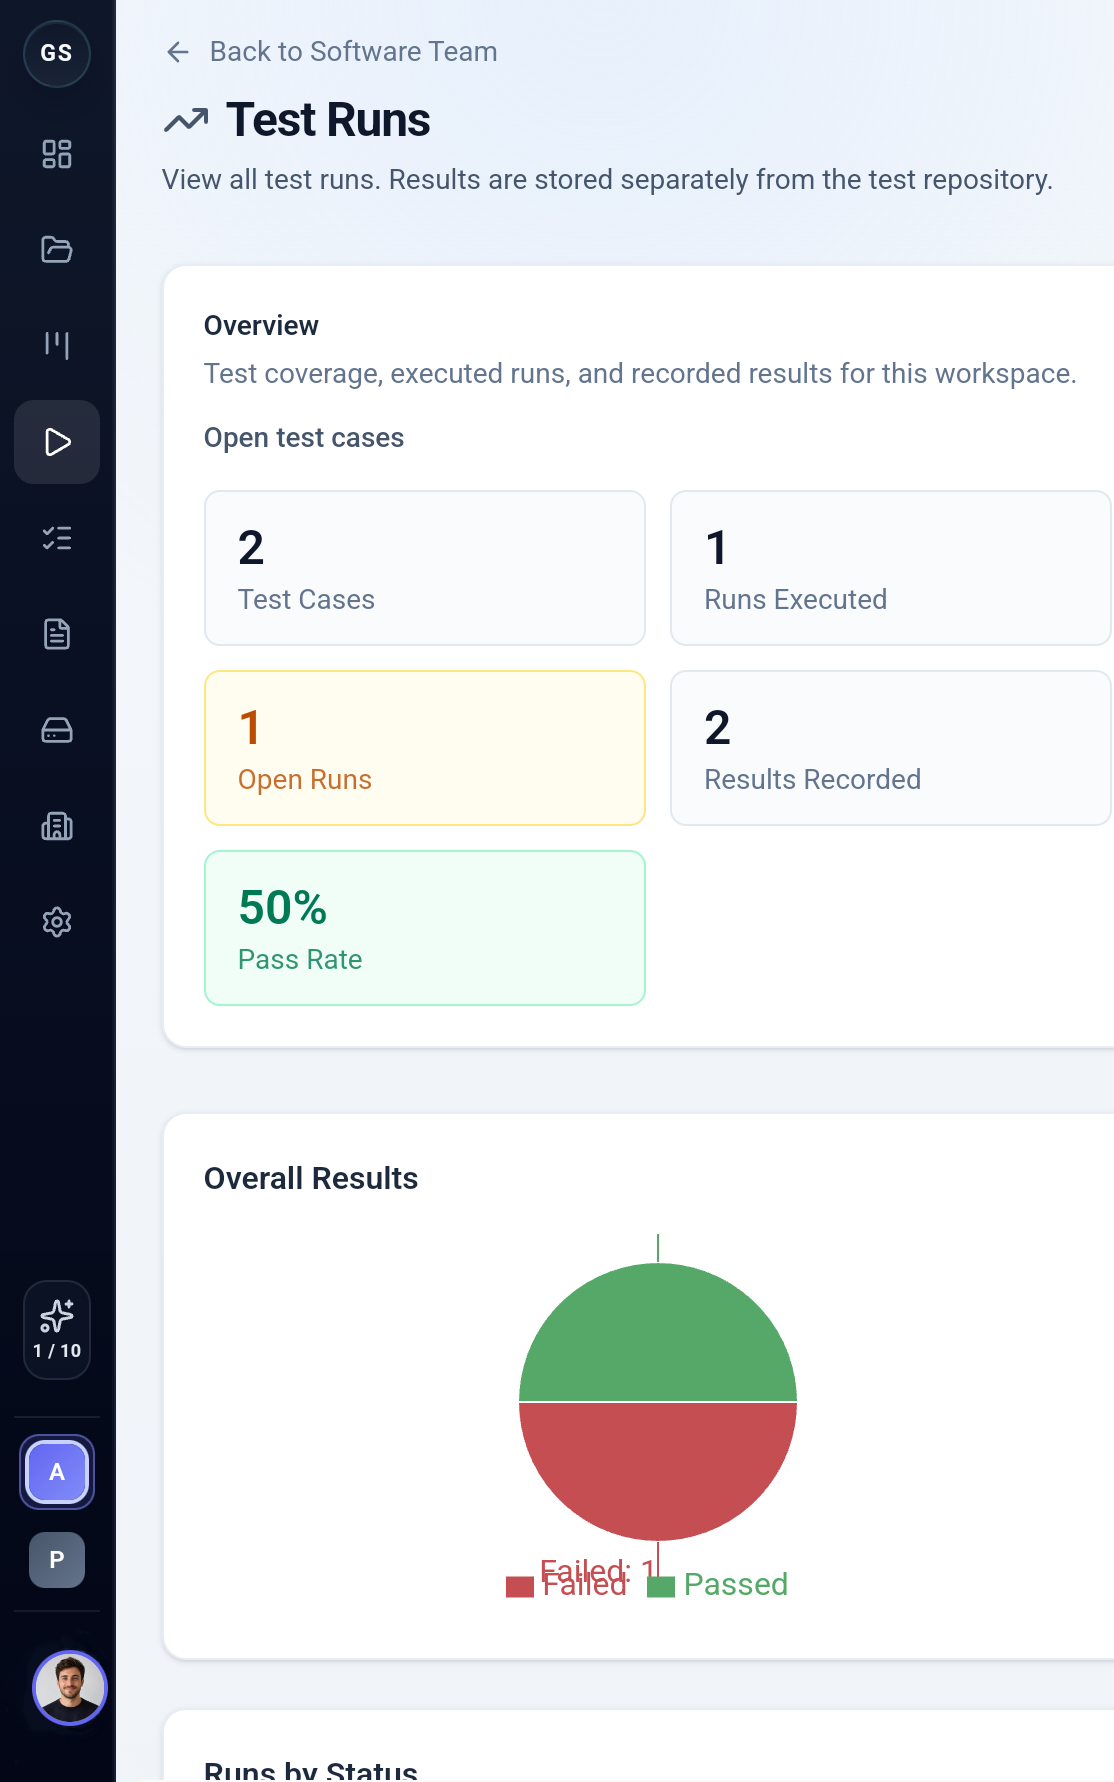Go back to Software Team
Viewport: 1114px width, 1782px height.
tap(353, 52)
